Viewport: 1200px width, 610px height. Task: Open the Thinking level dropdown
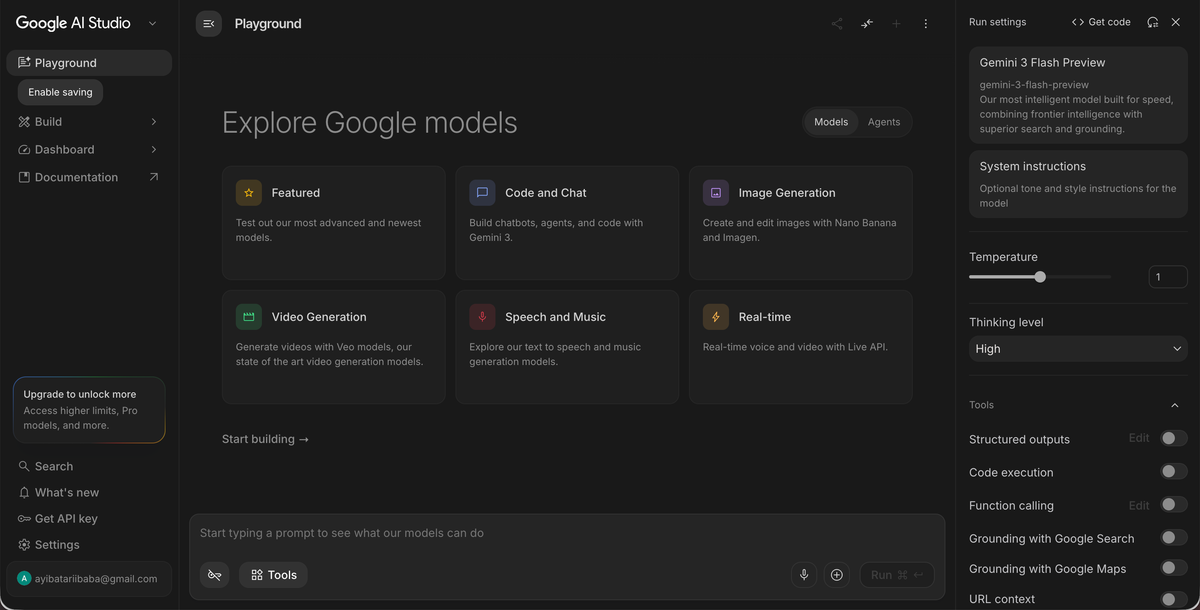click(1078, 349)
